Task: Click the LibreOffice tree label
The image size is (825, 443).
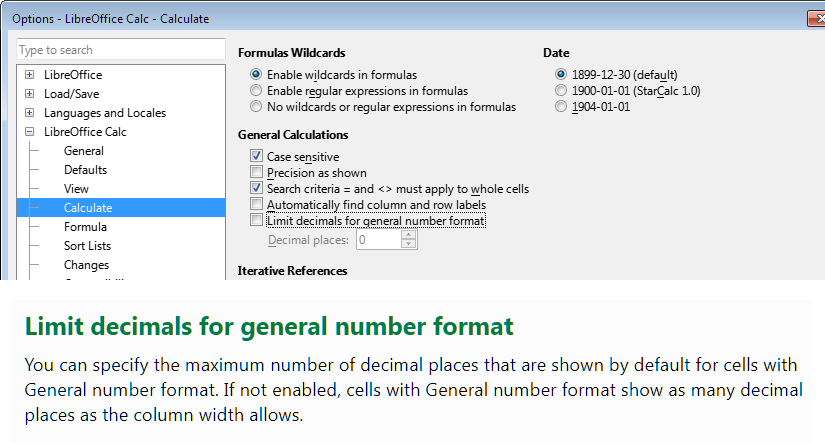Action: [73, 75]
